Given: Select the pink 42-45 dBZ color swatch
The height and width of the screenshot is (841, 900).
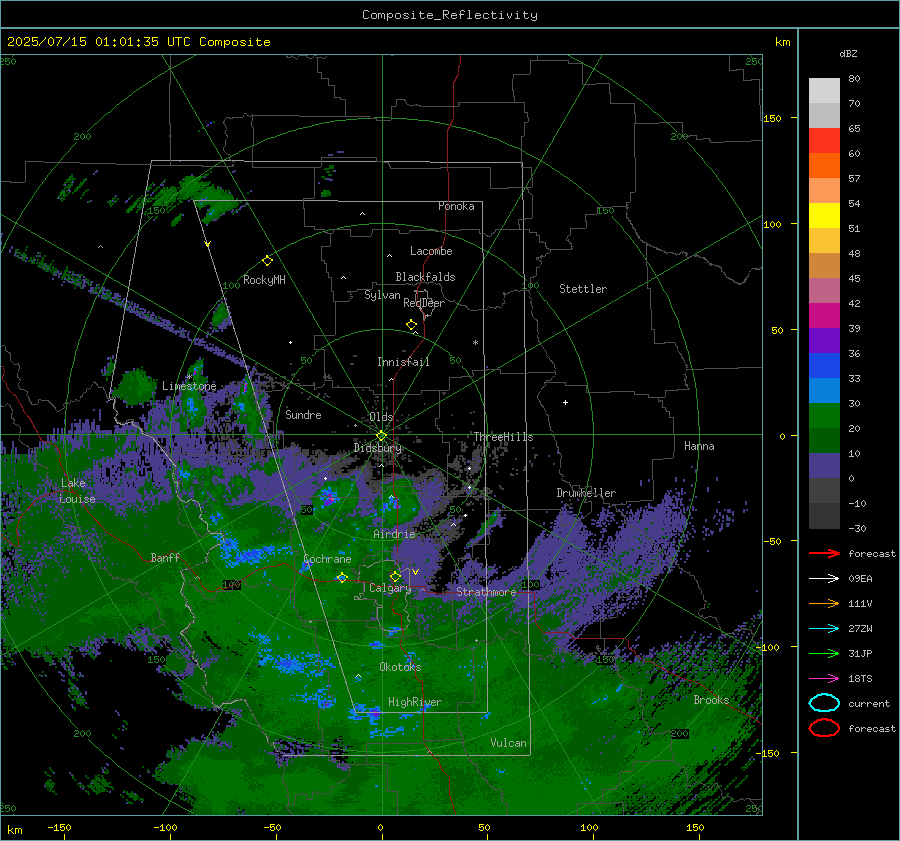Looking at the screenshot, I should click(824, 290).
